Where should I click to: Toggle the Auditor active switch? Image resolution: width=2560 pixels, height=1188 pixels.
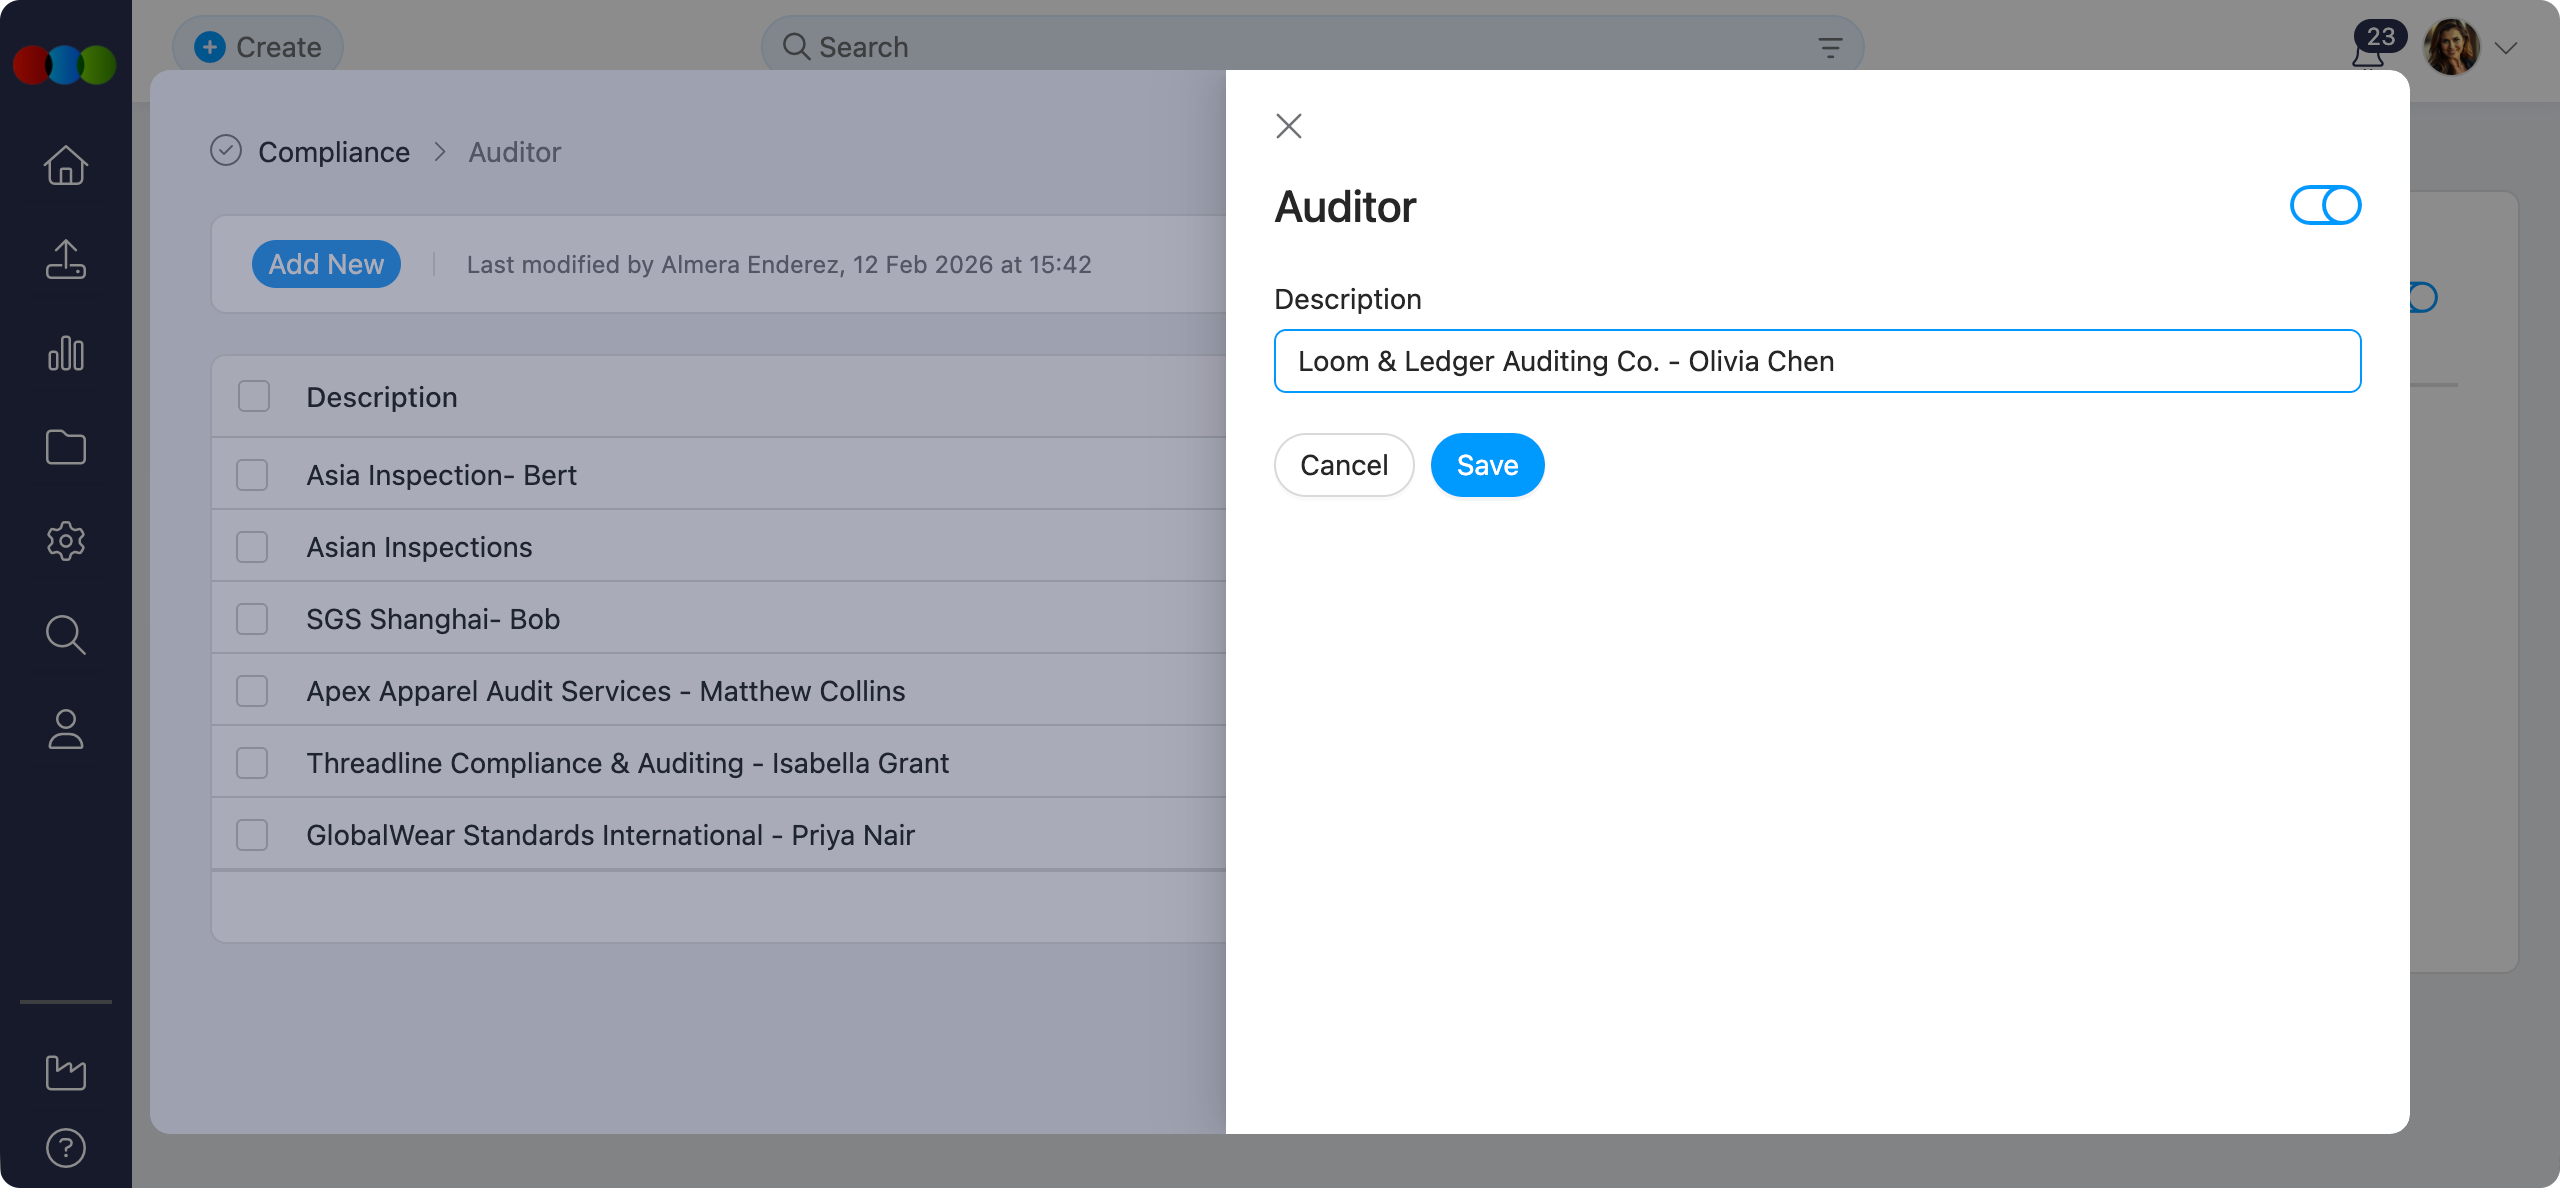(2325, 205)
